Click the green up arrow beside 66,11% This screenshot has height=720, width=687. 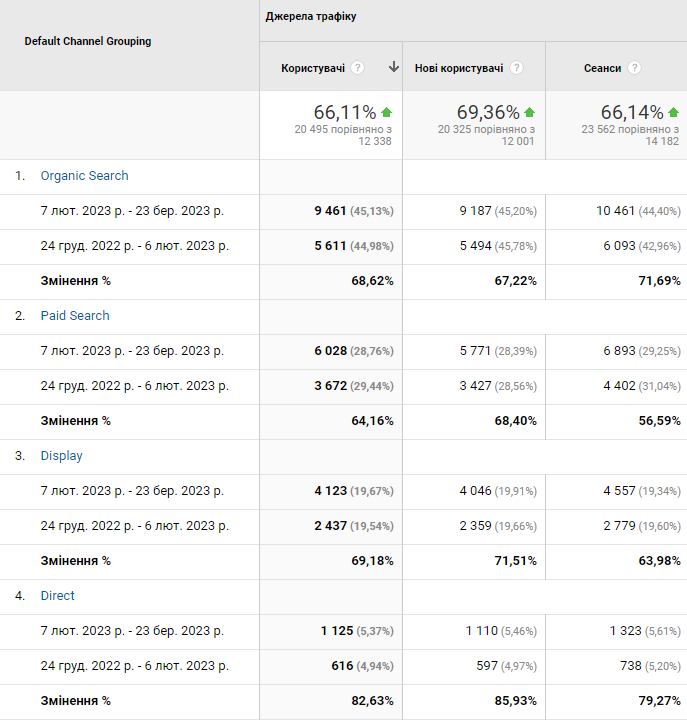tap(387, 112)
